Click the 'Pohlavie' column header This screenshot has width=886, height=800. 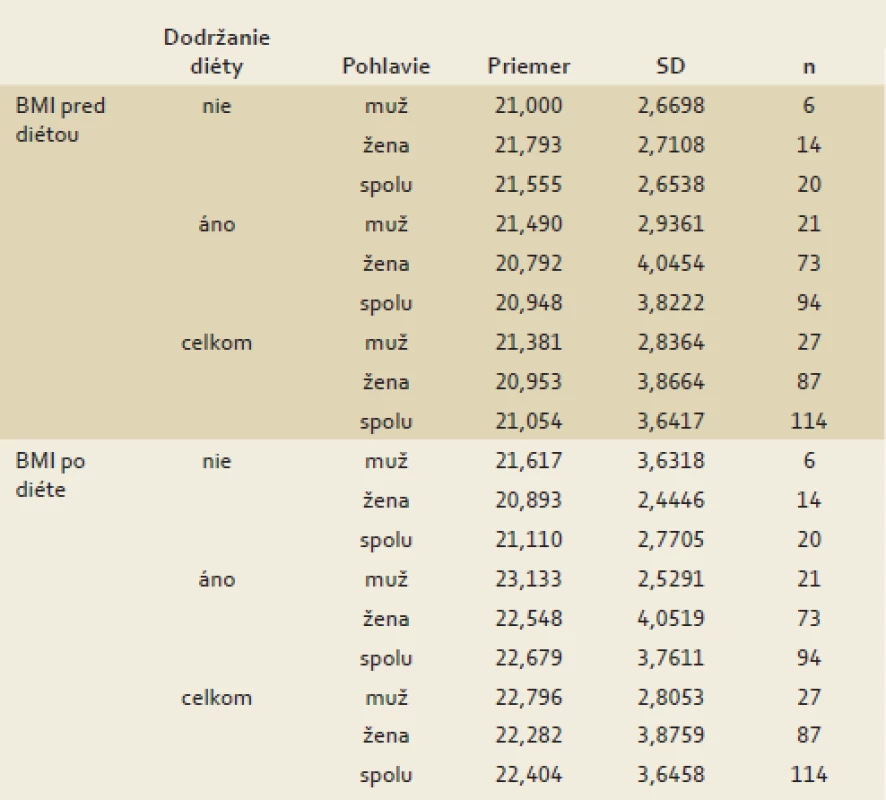(x=386, y=67)
